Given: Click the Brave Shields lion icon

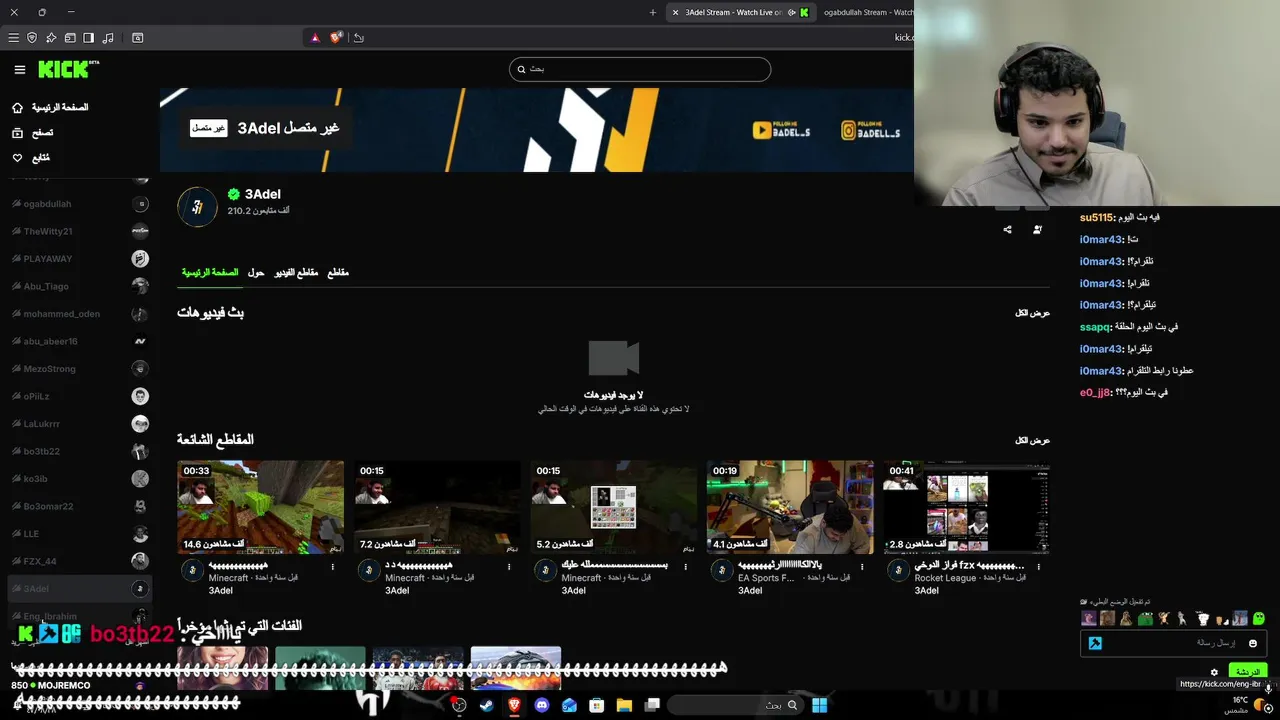Looking at the screenshot, I should pos(337,38).
